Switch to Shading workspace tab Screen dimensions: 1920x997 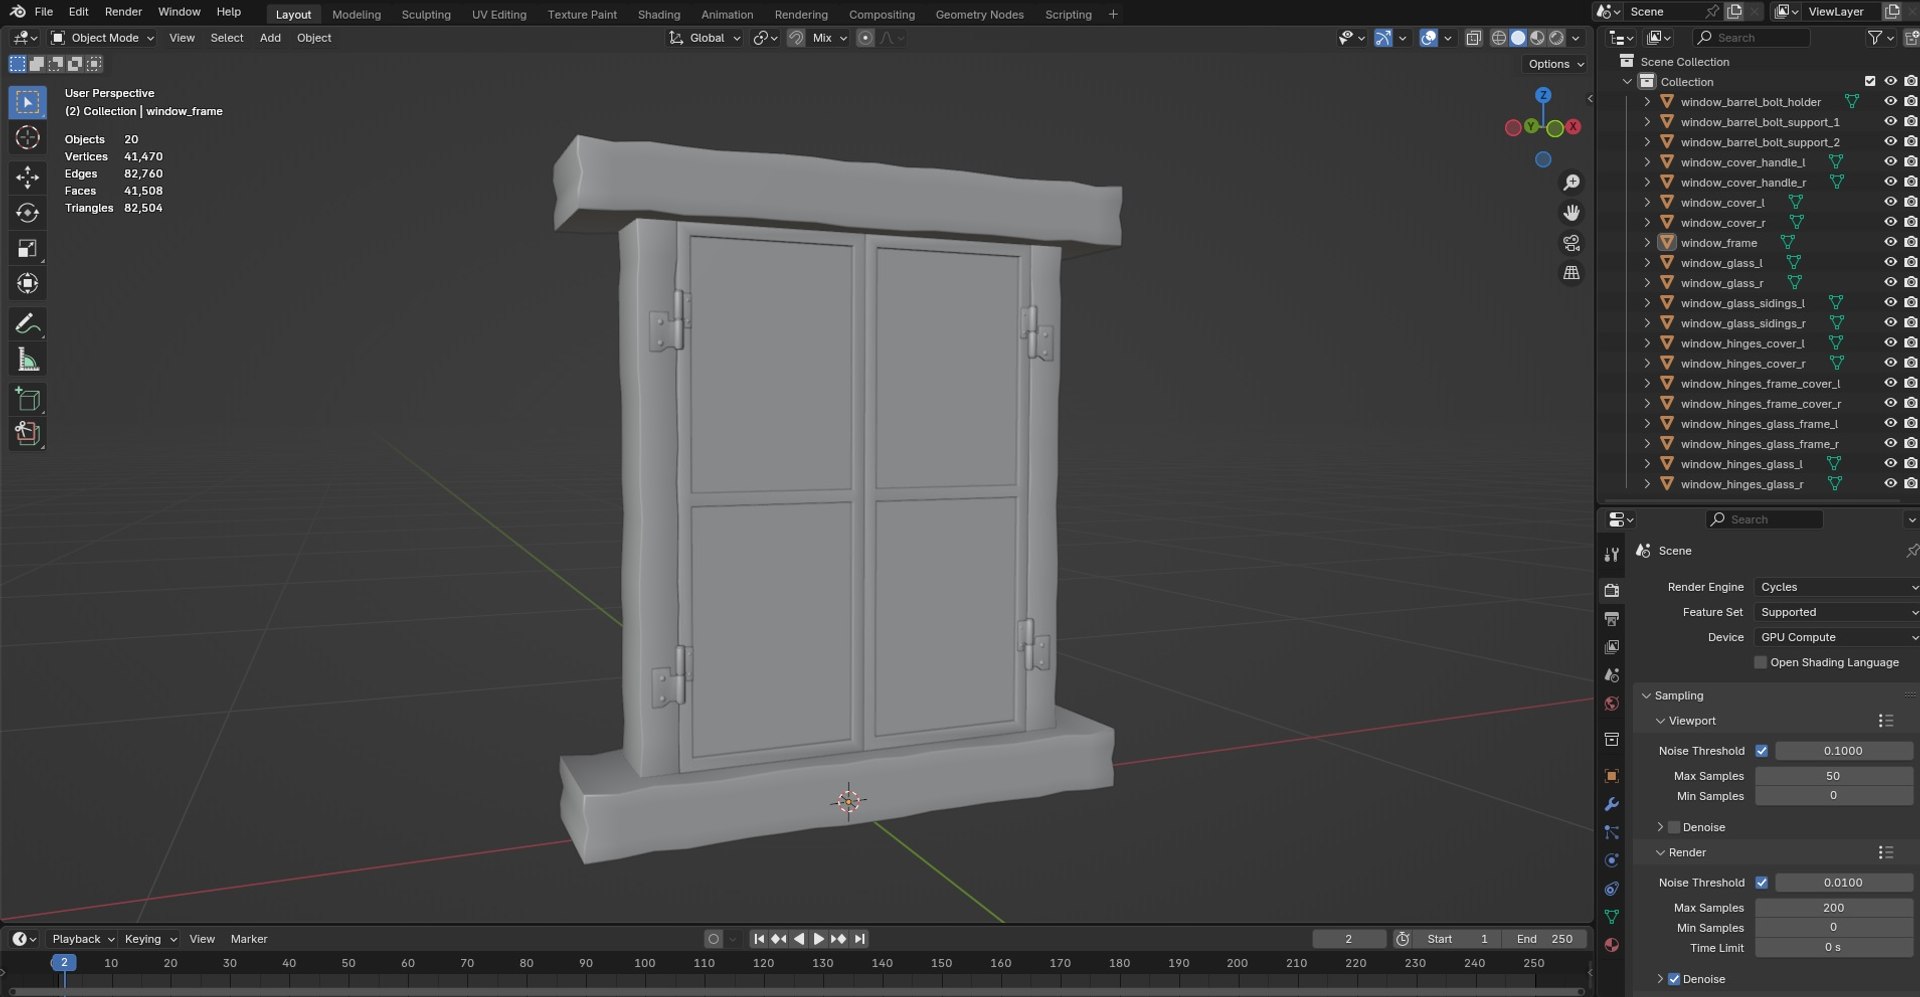click(x=658, y=14)
